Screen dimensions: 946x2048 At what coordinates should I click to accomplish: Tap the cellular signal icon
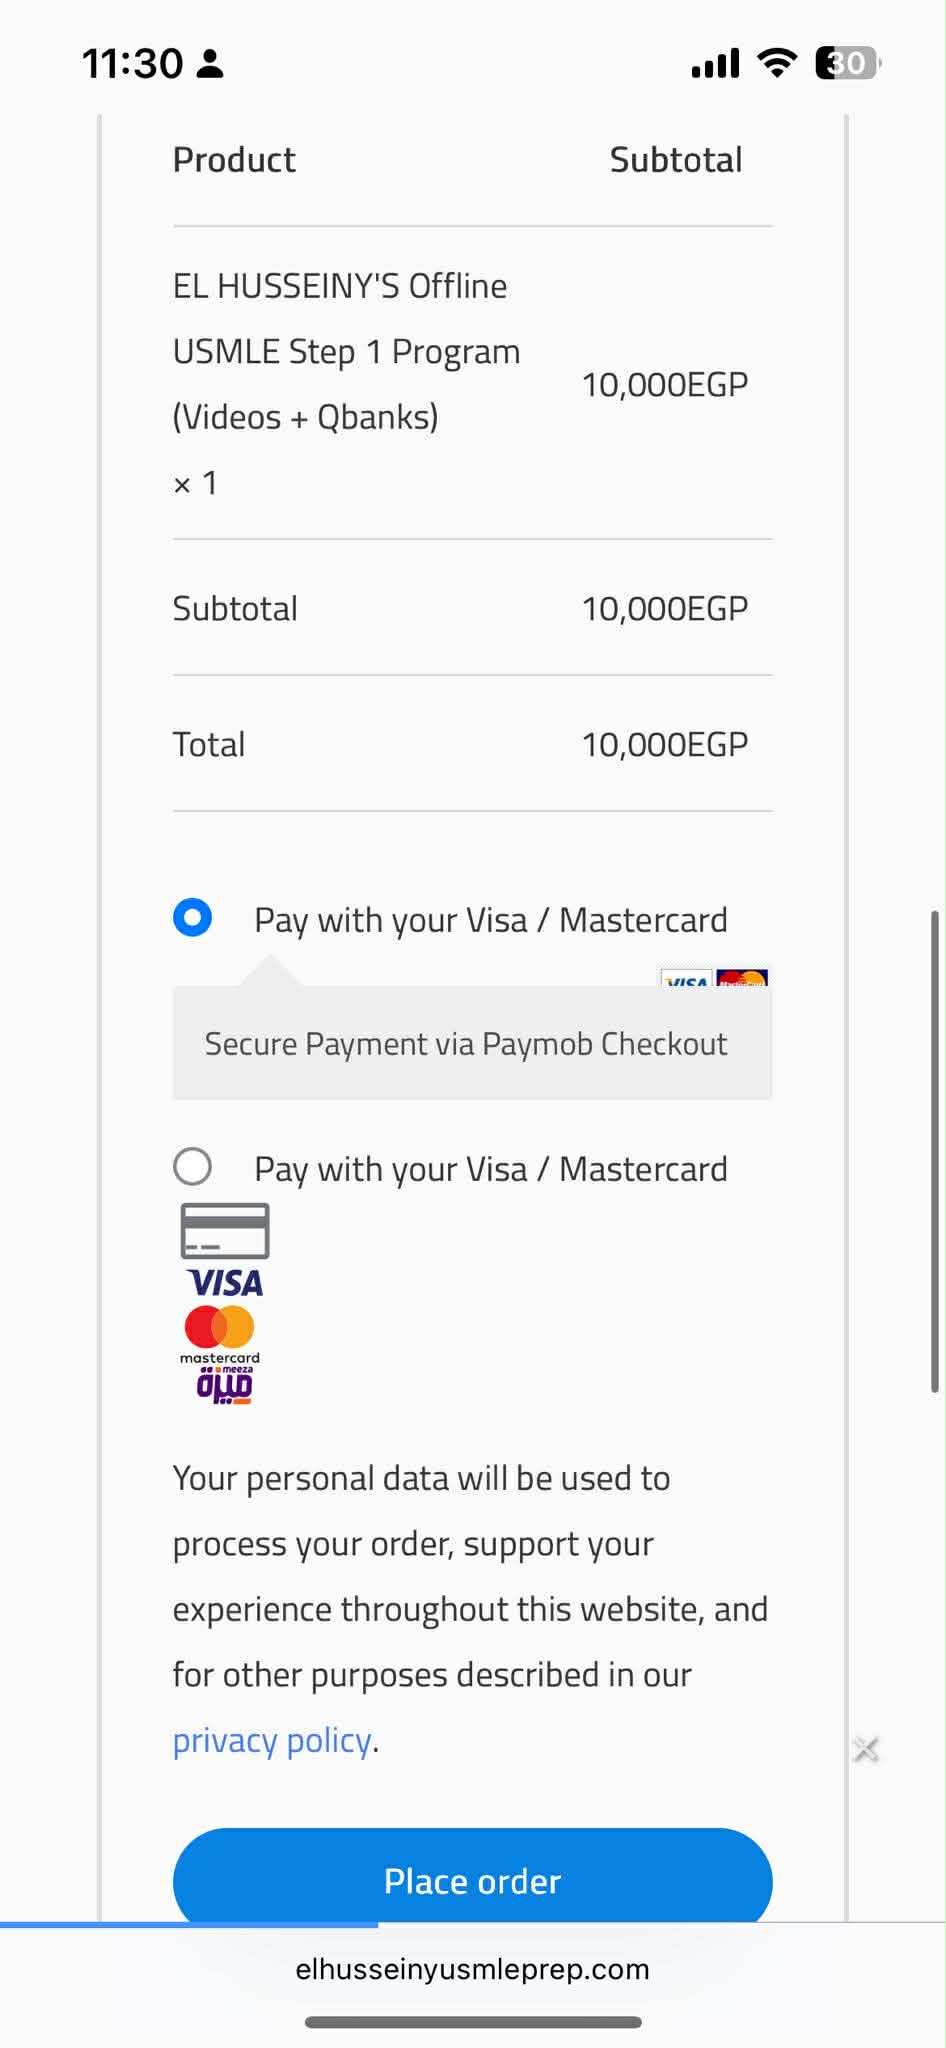coord(715,64)
